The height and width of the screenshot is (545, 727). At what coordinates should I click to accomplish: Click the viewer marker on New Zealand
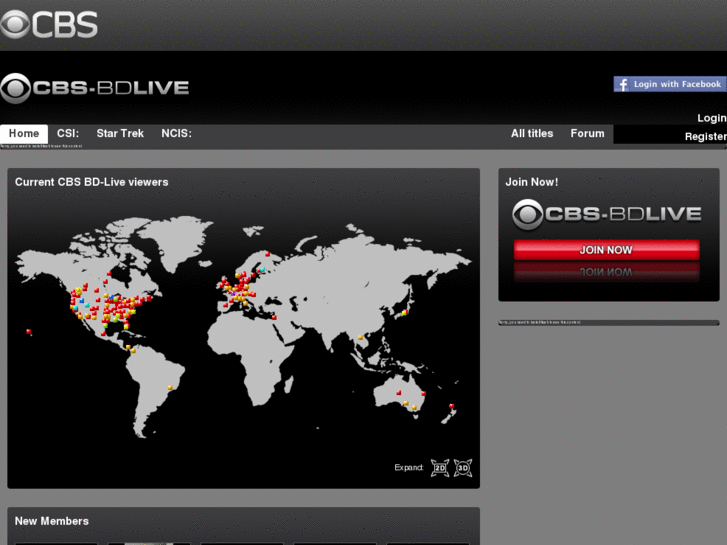pos(451,406)
